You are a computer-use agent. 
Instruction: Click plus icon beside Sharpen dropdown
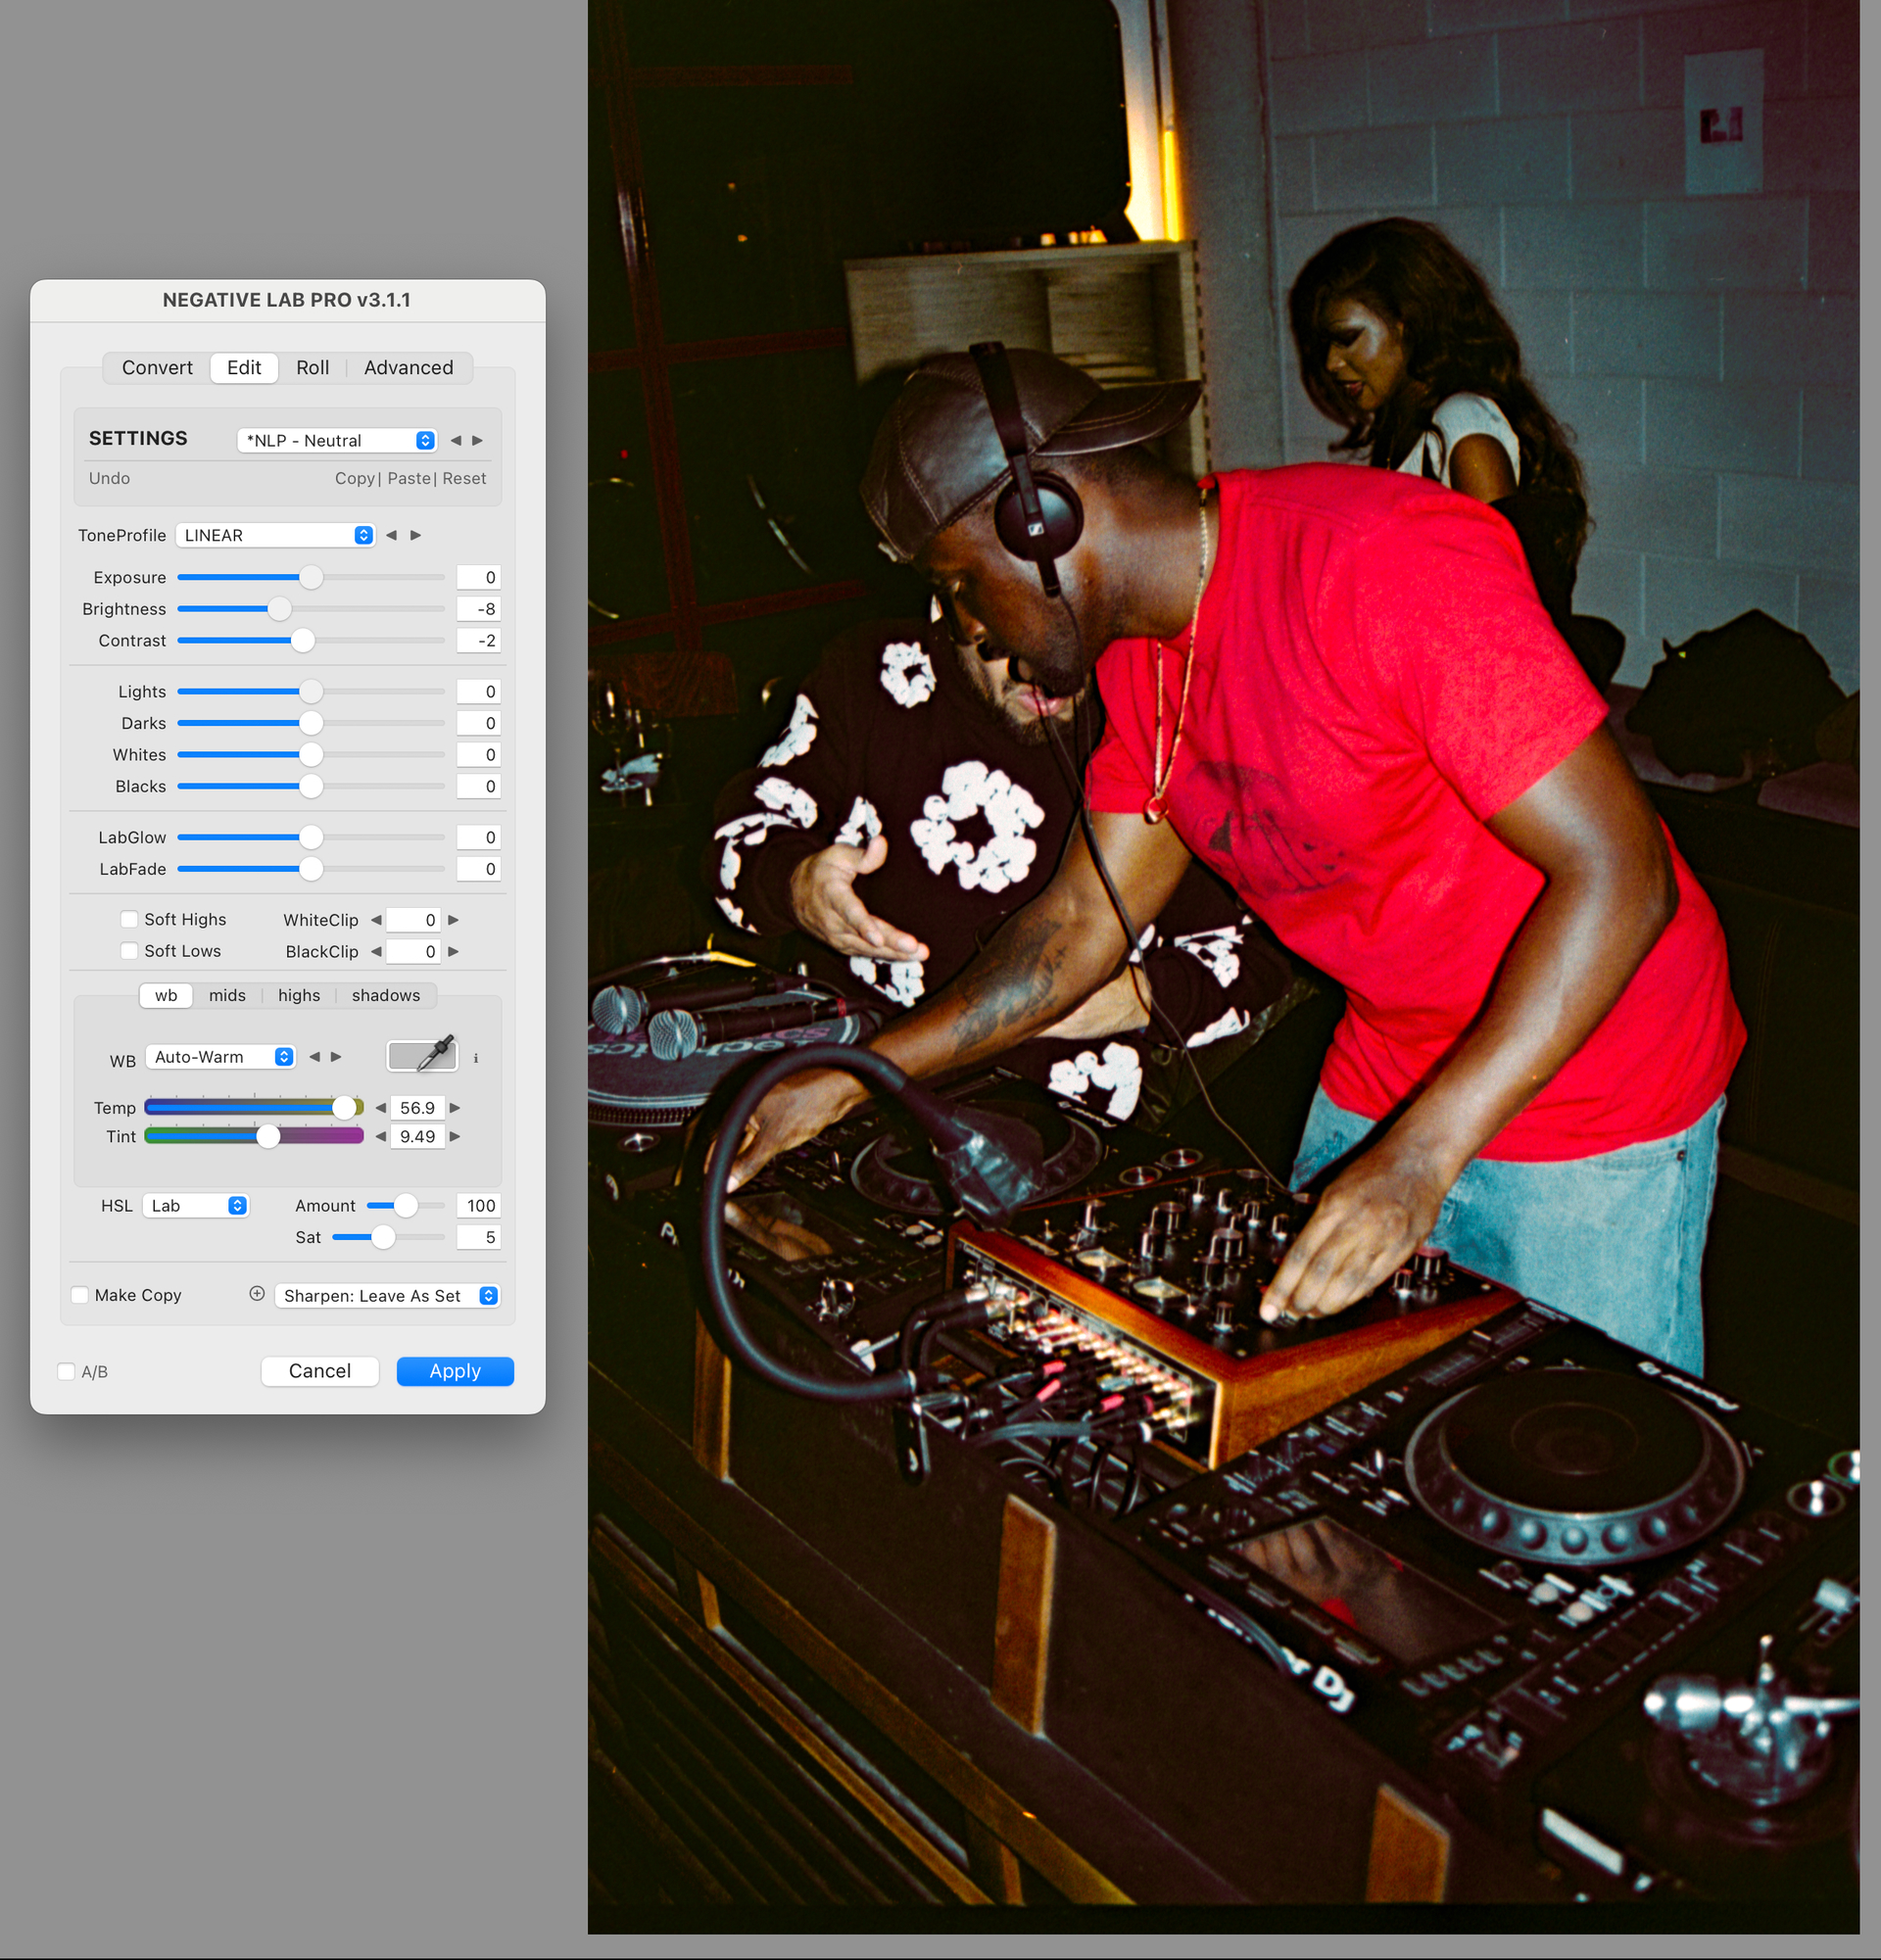257,1294
